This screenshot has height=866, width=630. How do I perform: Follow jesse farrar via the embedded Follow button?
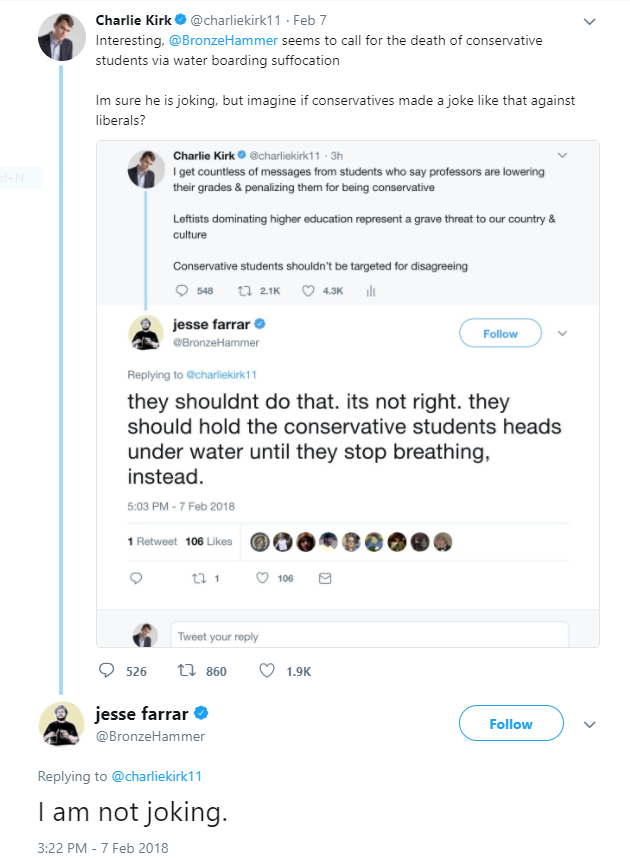tap(500, 333)
